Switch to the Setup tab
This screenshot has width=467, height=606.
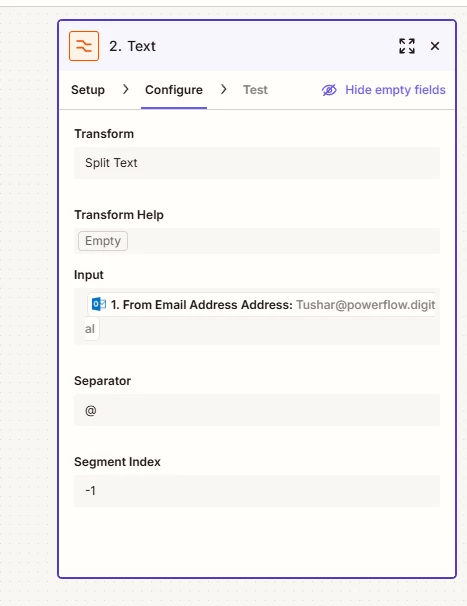coord(88,90)
